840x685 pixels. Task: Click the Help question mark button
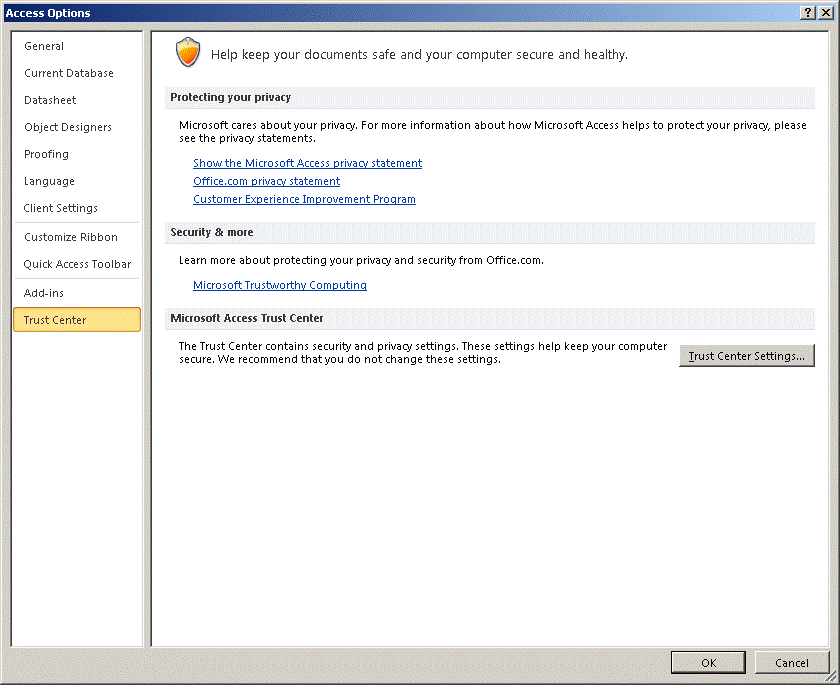coord(808,13)
